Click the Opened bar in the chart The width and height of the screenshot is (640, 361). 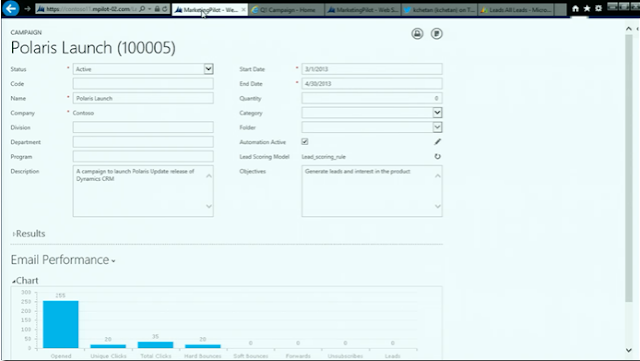pos(61,325)
